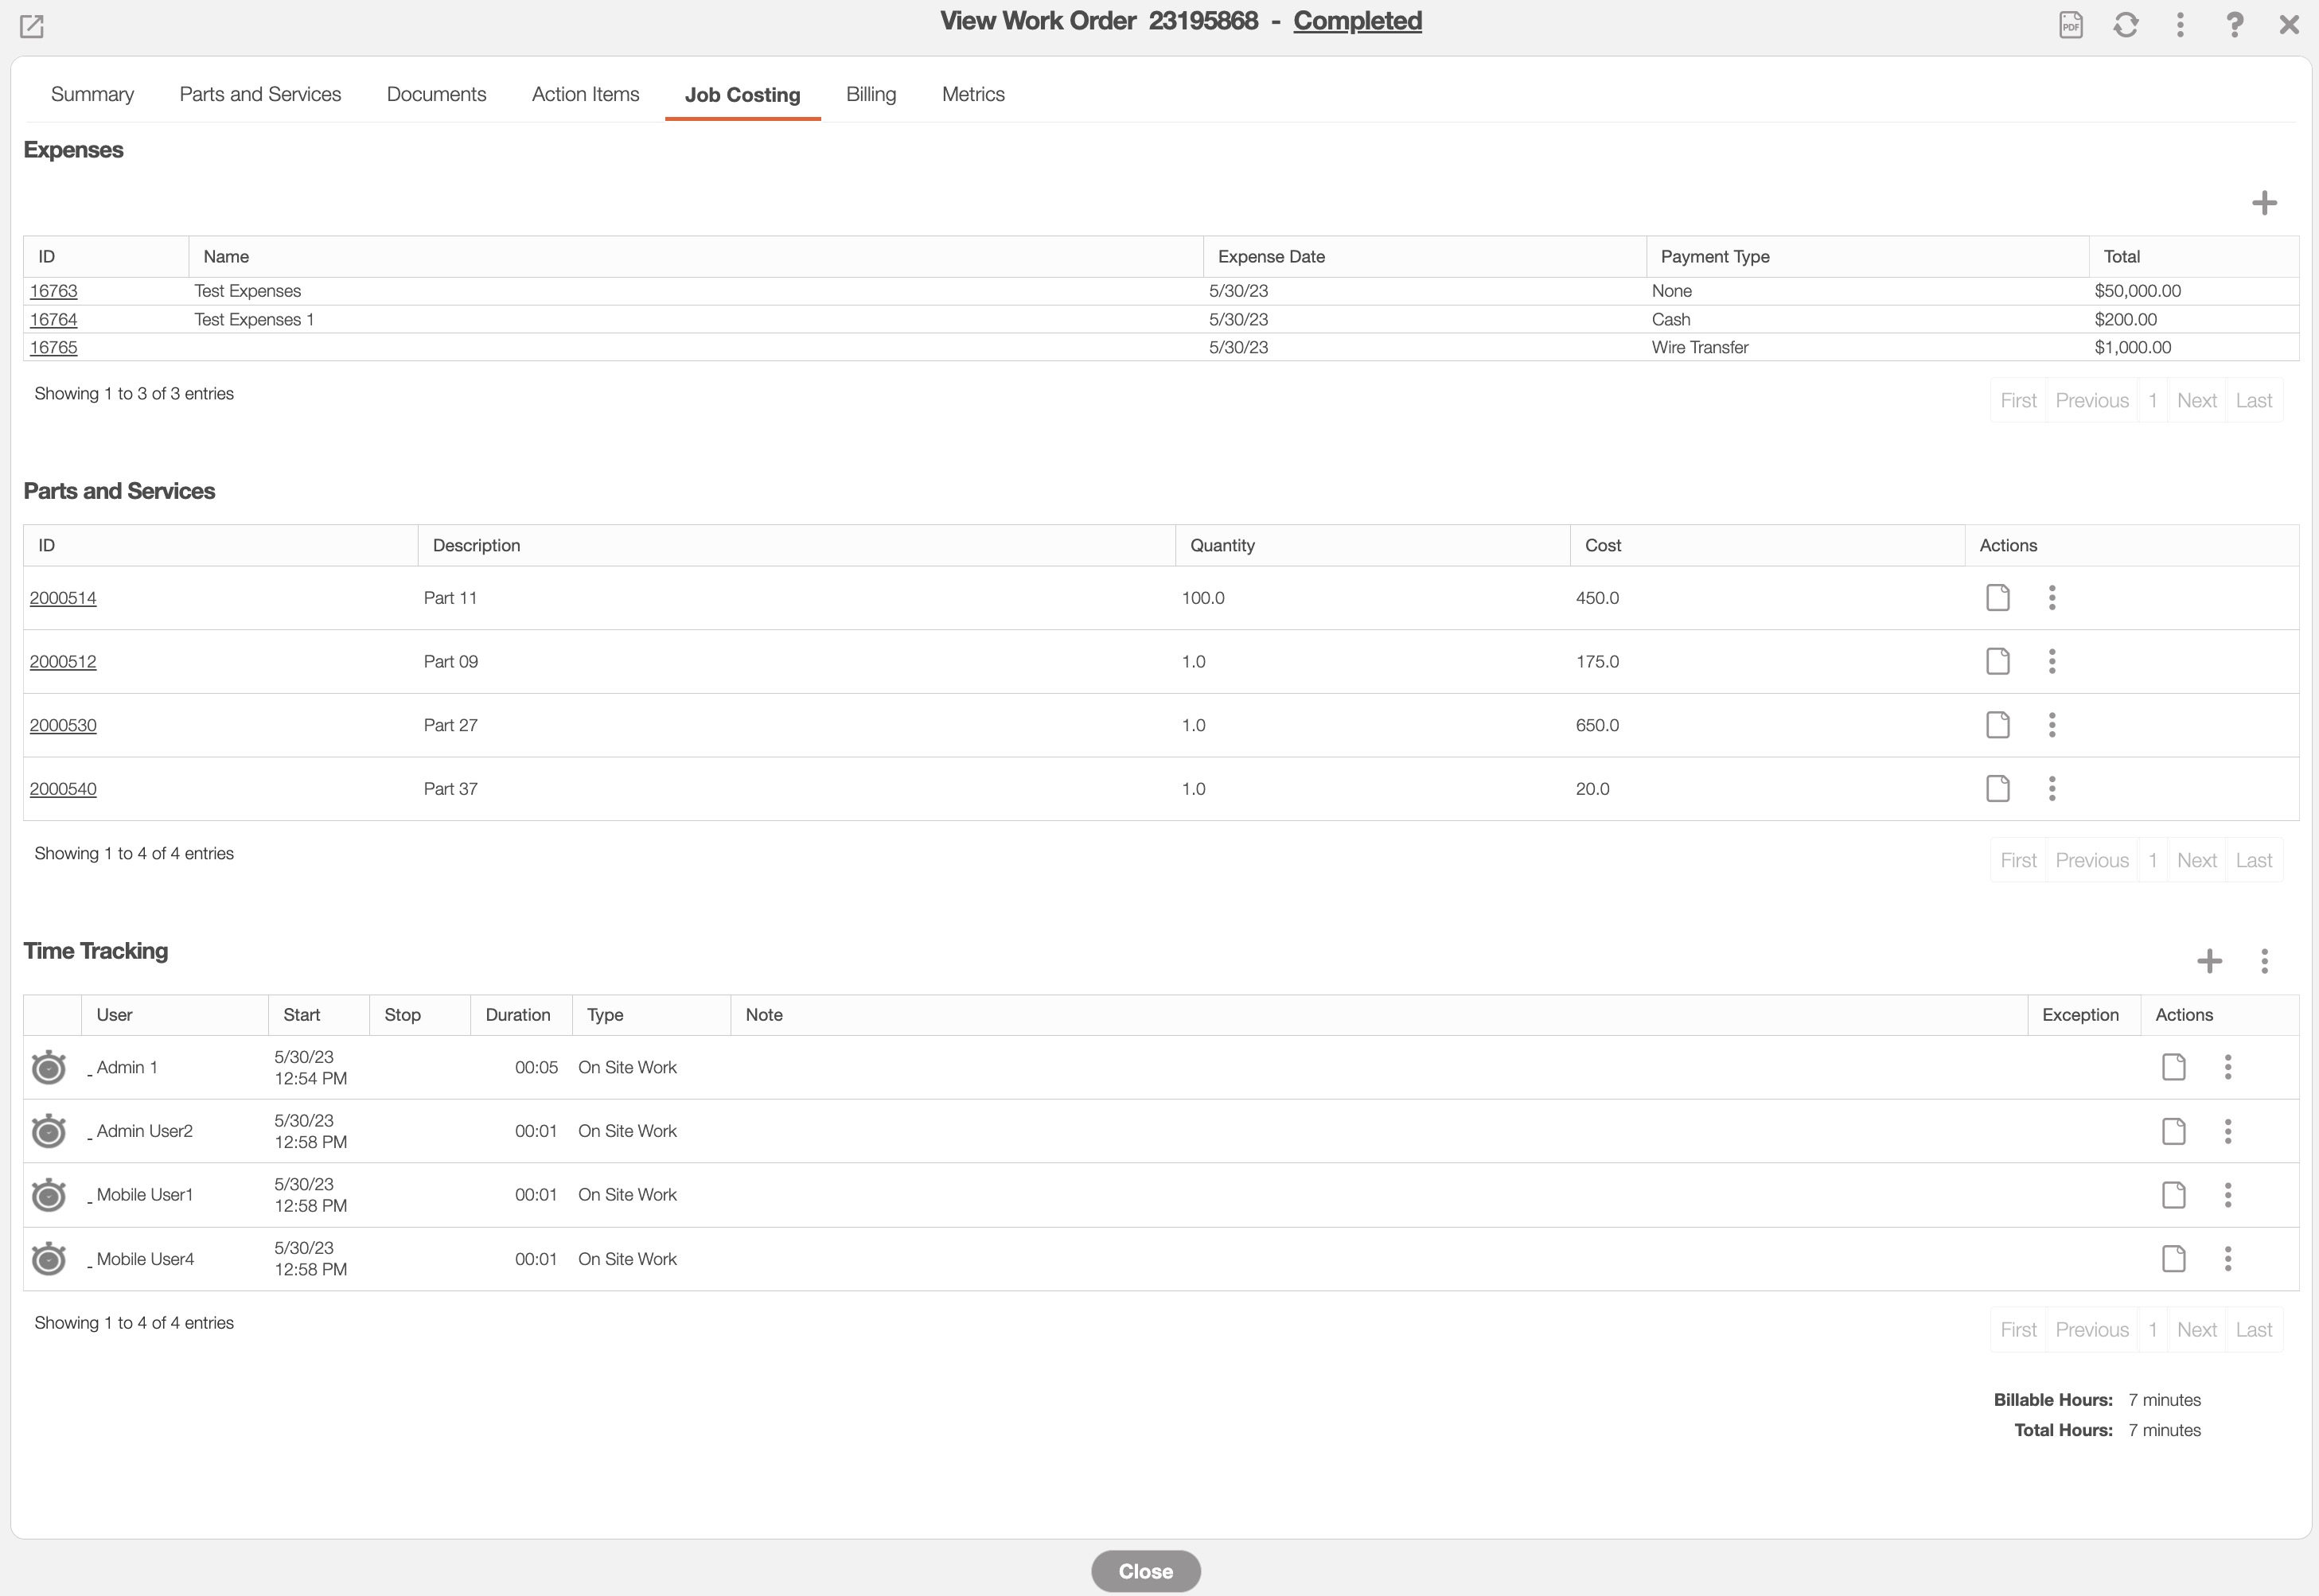Click the refresh work order icon
The width and height of the screenshot is (2319, 1596).
2126,25
